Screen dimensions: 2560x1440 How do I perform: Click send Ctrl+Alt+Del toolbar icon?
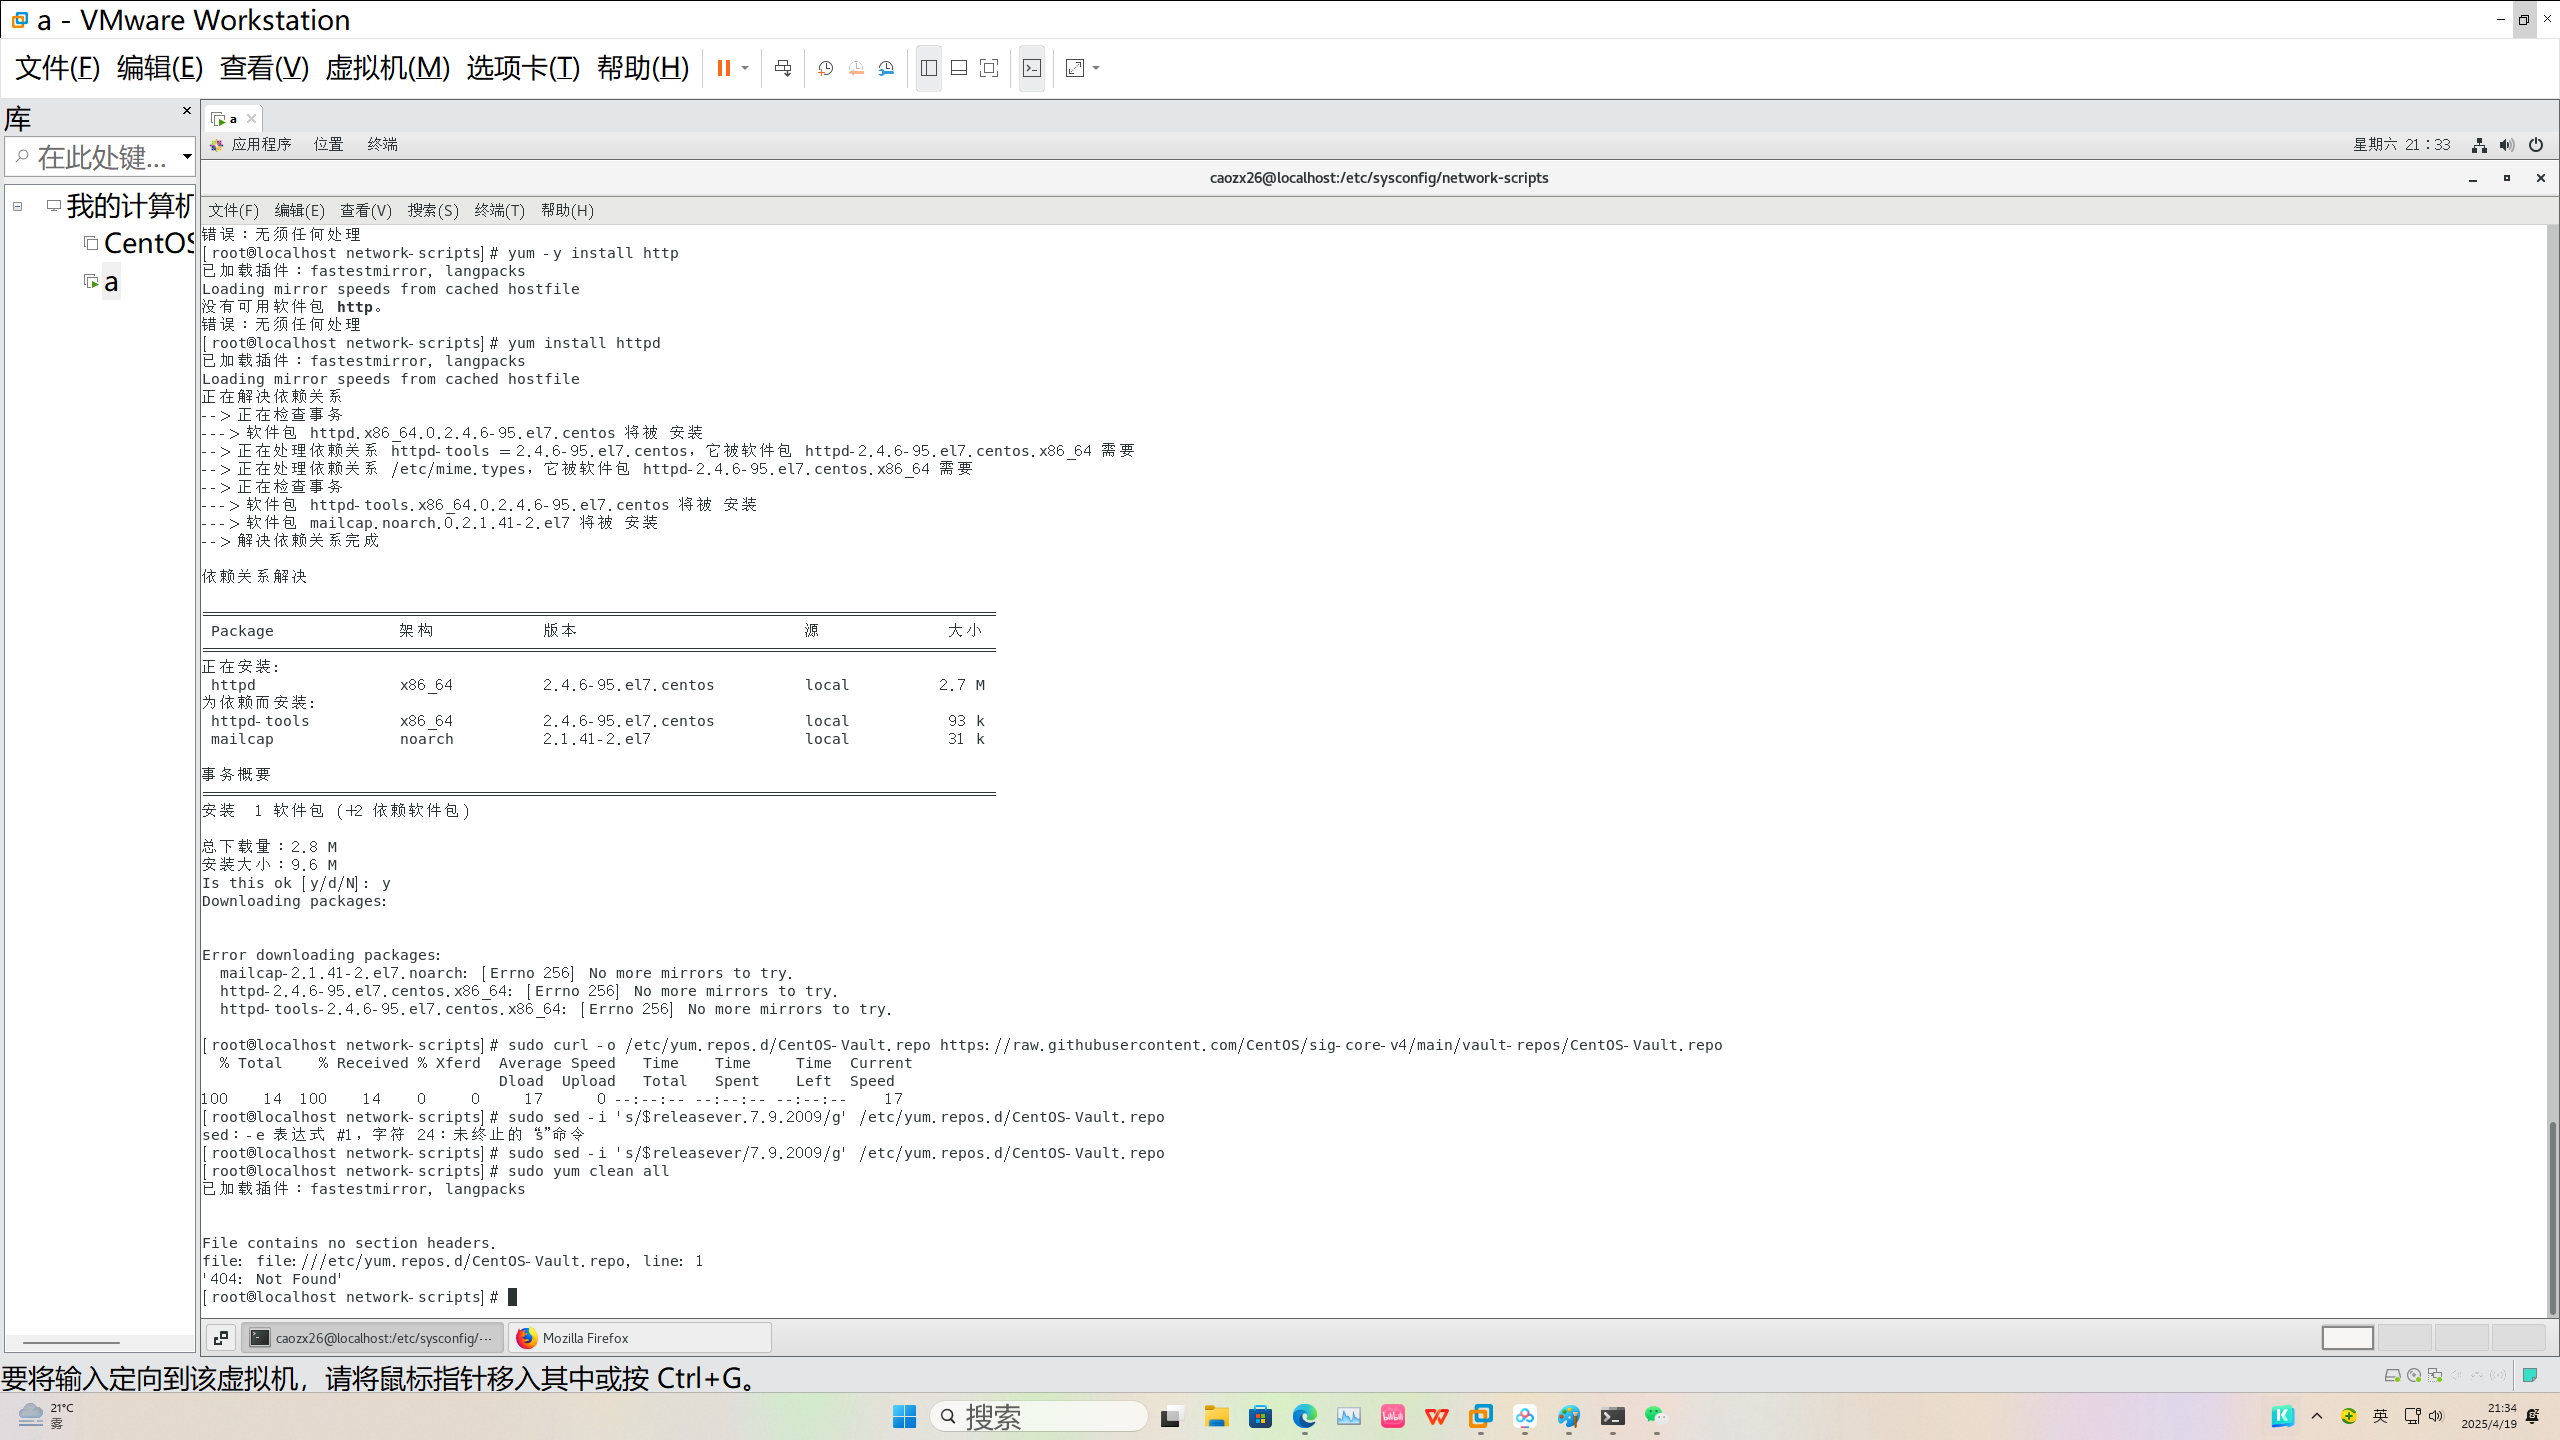coord(783,68)
